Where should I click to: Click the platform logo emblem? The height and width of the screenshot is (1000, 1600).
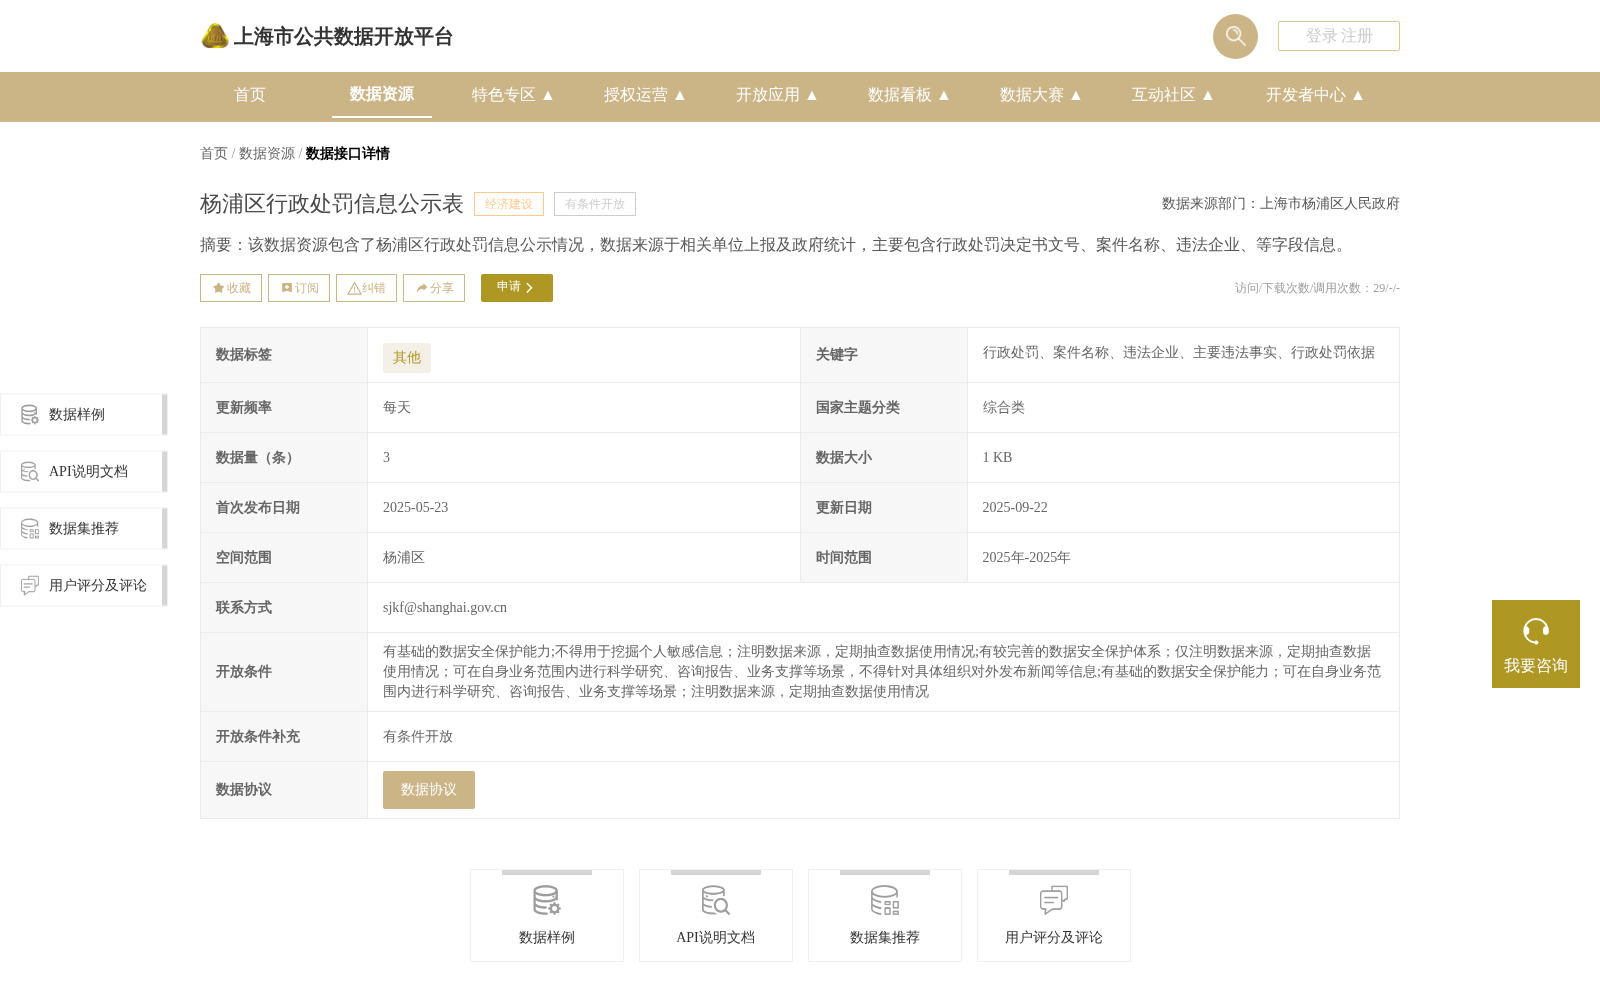[x=215, y=36]
